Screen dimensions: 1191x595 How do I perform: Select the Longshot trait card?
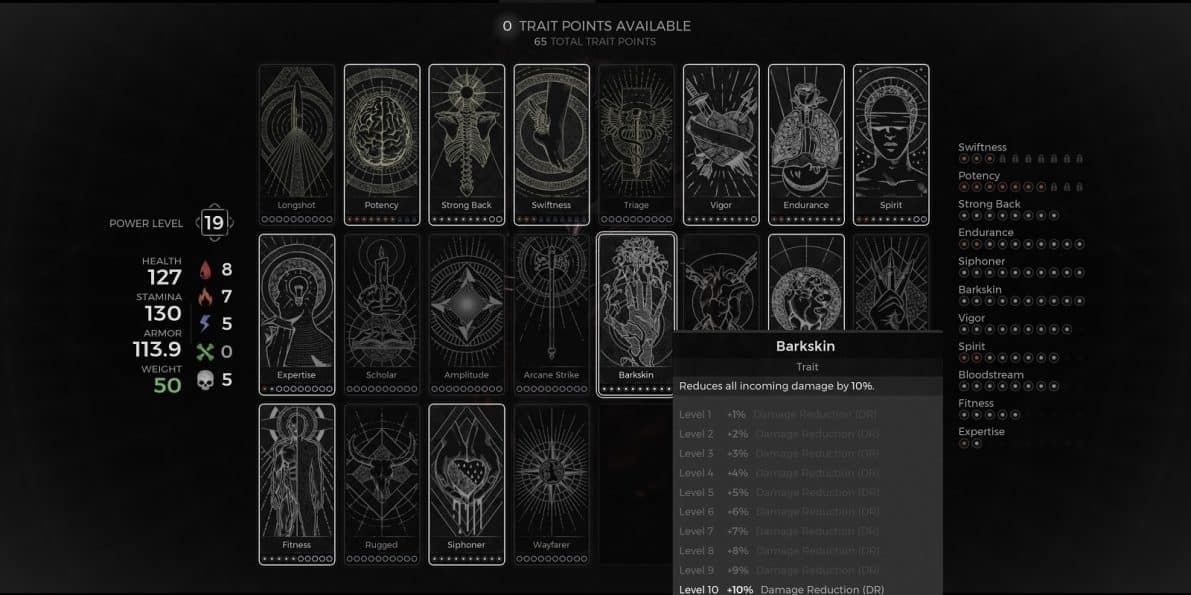pos(297,145)
